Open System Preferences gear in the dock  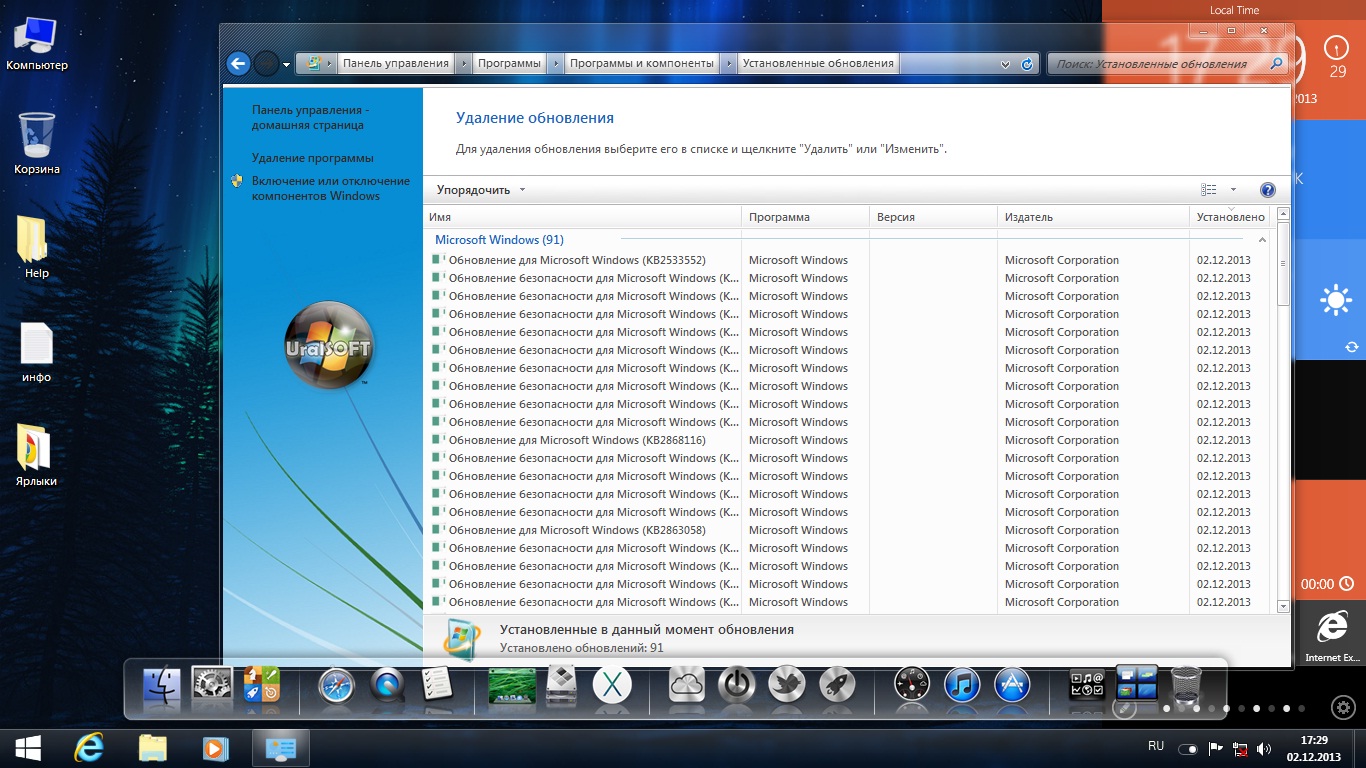pyautogui.click(x=211, y=686)
